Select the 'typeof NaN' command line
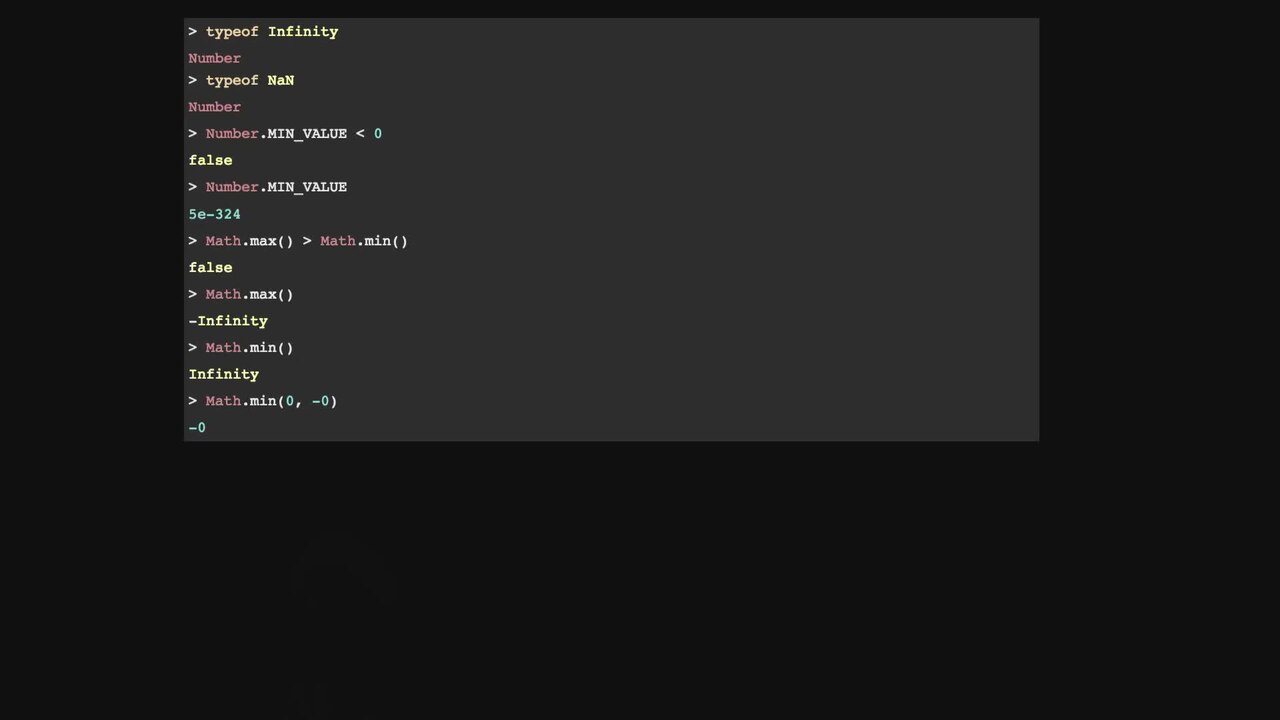This screenshot has height=720, width=1280. 241,80
